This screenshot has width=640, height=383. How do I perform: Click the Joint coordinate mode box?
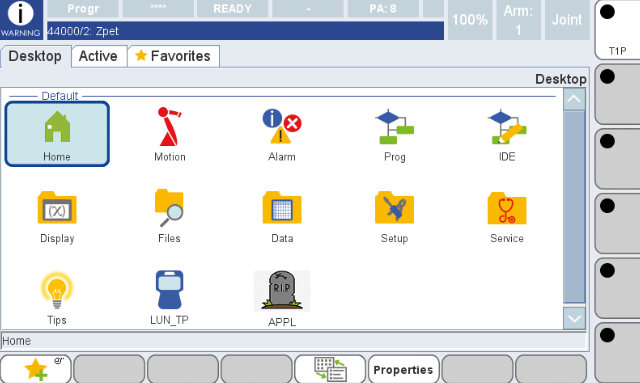(x=567, y=20)
